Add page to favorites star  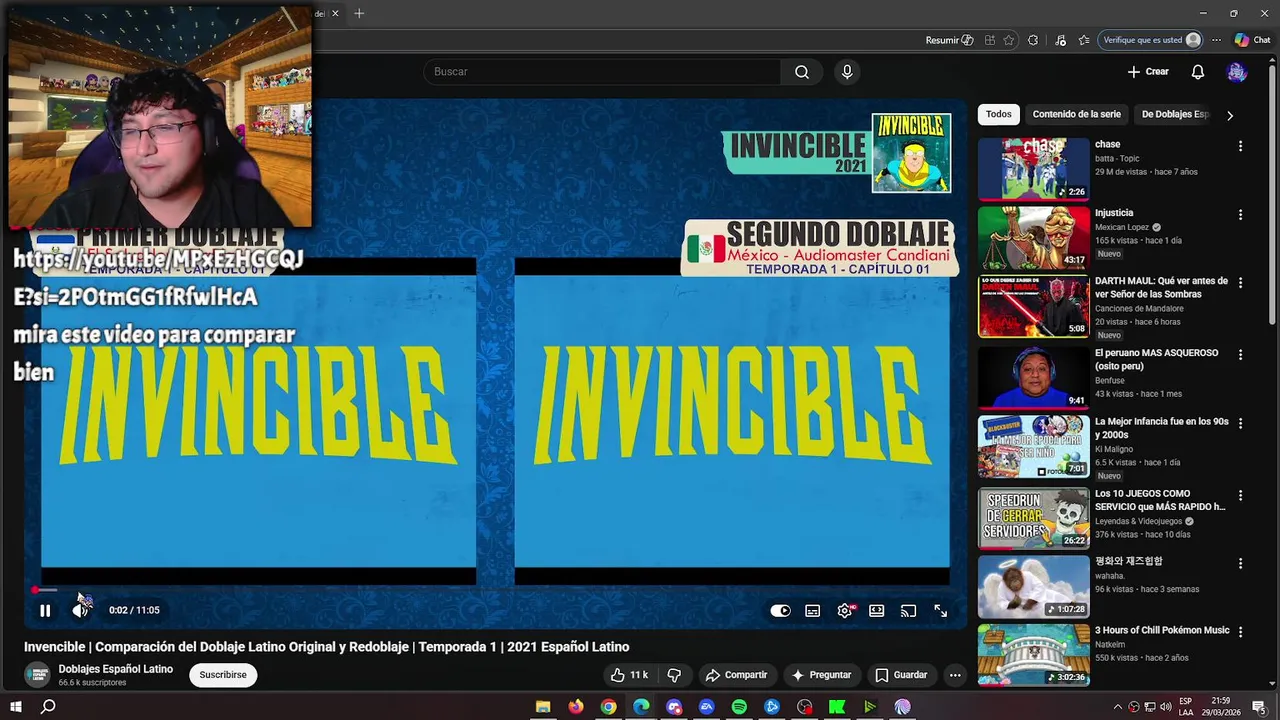click(x=1008, y=40)
